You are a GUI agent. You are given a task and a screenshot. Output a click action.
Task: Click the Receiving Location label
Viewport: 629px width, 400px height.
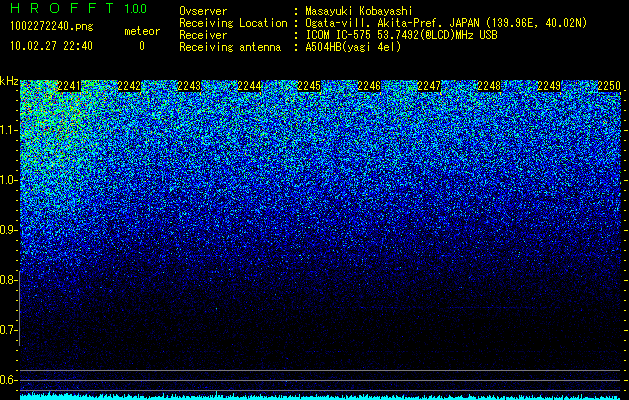(x=233, y=23)
